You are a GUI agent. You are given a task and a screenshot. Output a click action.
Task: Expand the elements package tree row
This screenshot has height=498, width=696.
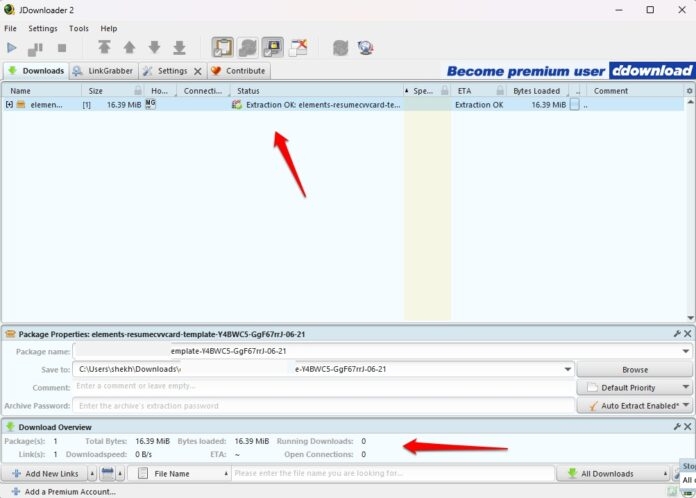point(10,104)
